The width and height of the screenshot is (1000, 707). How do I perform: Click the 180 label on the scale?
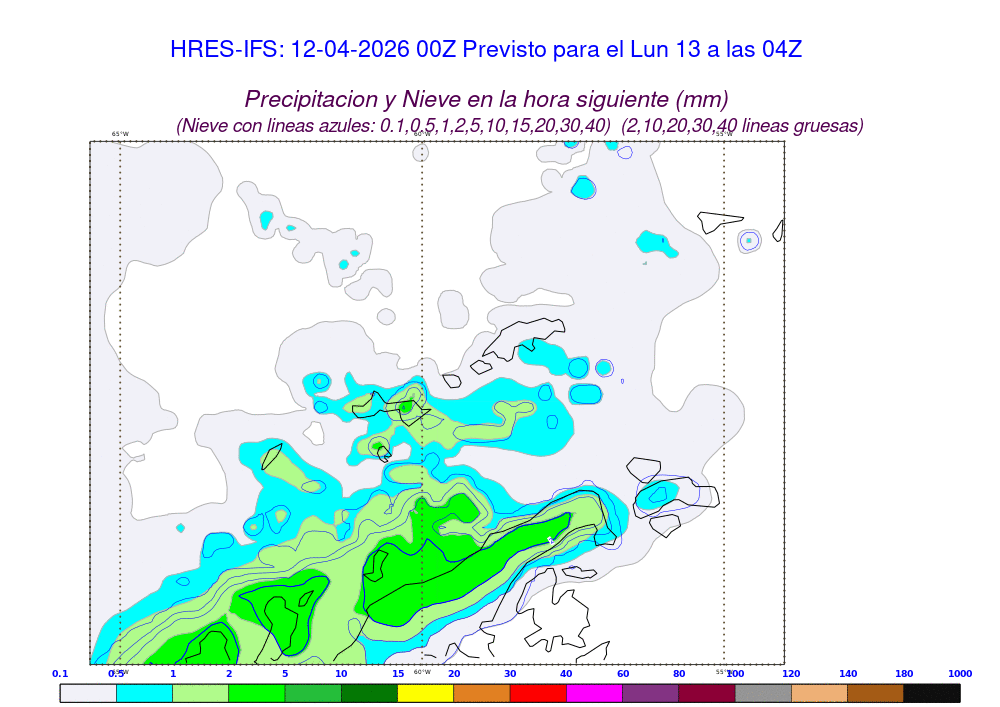[903, 674]
